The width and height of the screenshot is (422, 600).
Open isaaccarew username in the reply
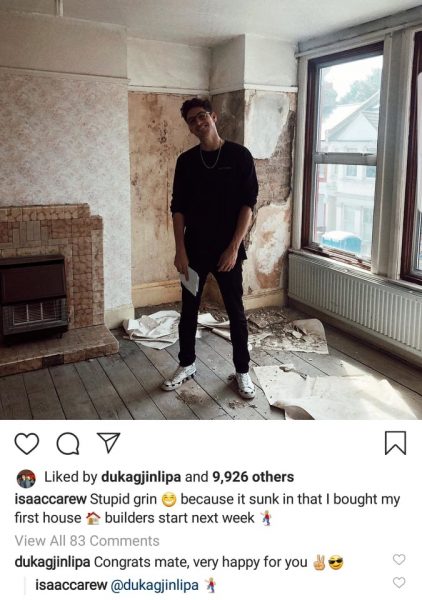[x=71, y=585]
